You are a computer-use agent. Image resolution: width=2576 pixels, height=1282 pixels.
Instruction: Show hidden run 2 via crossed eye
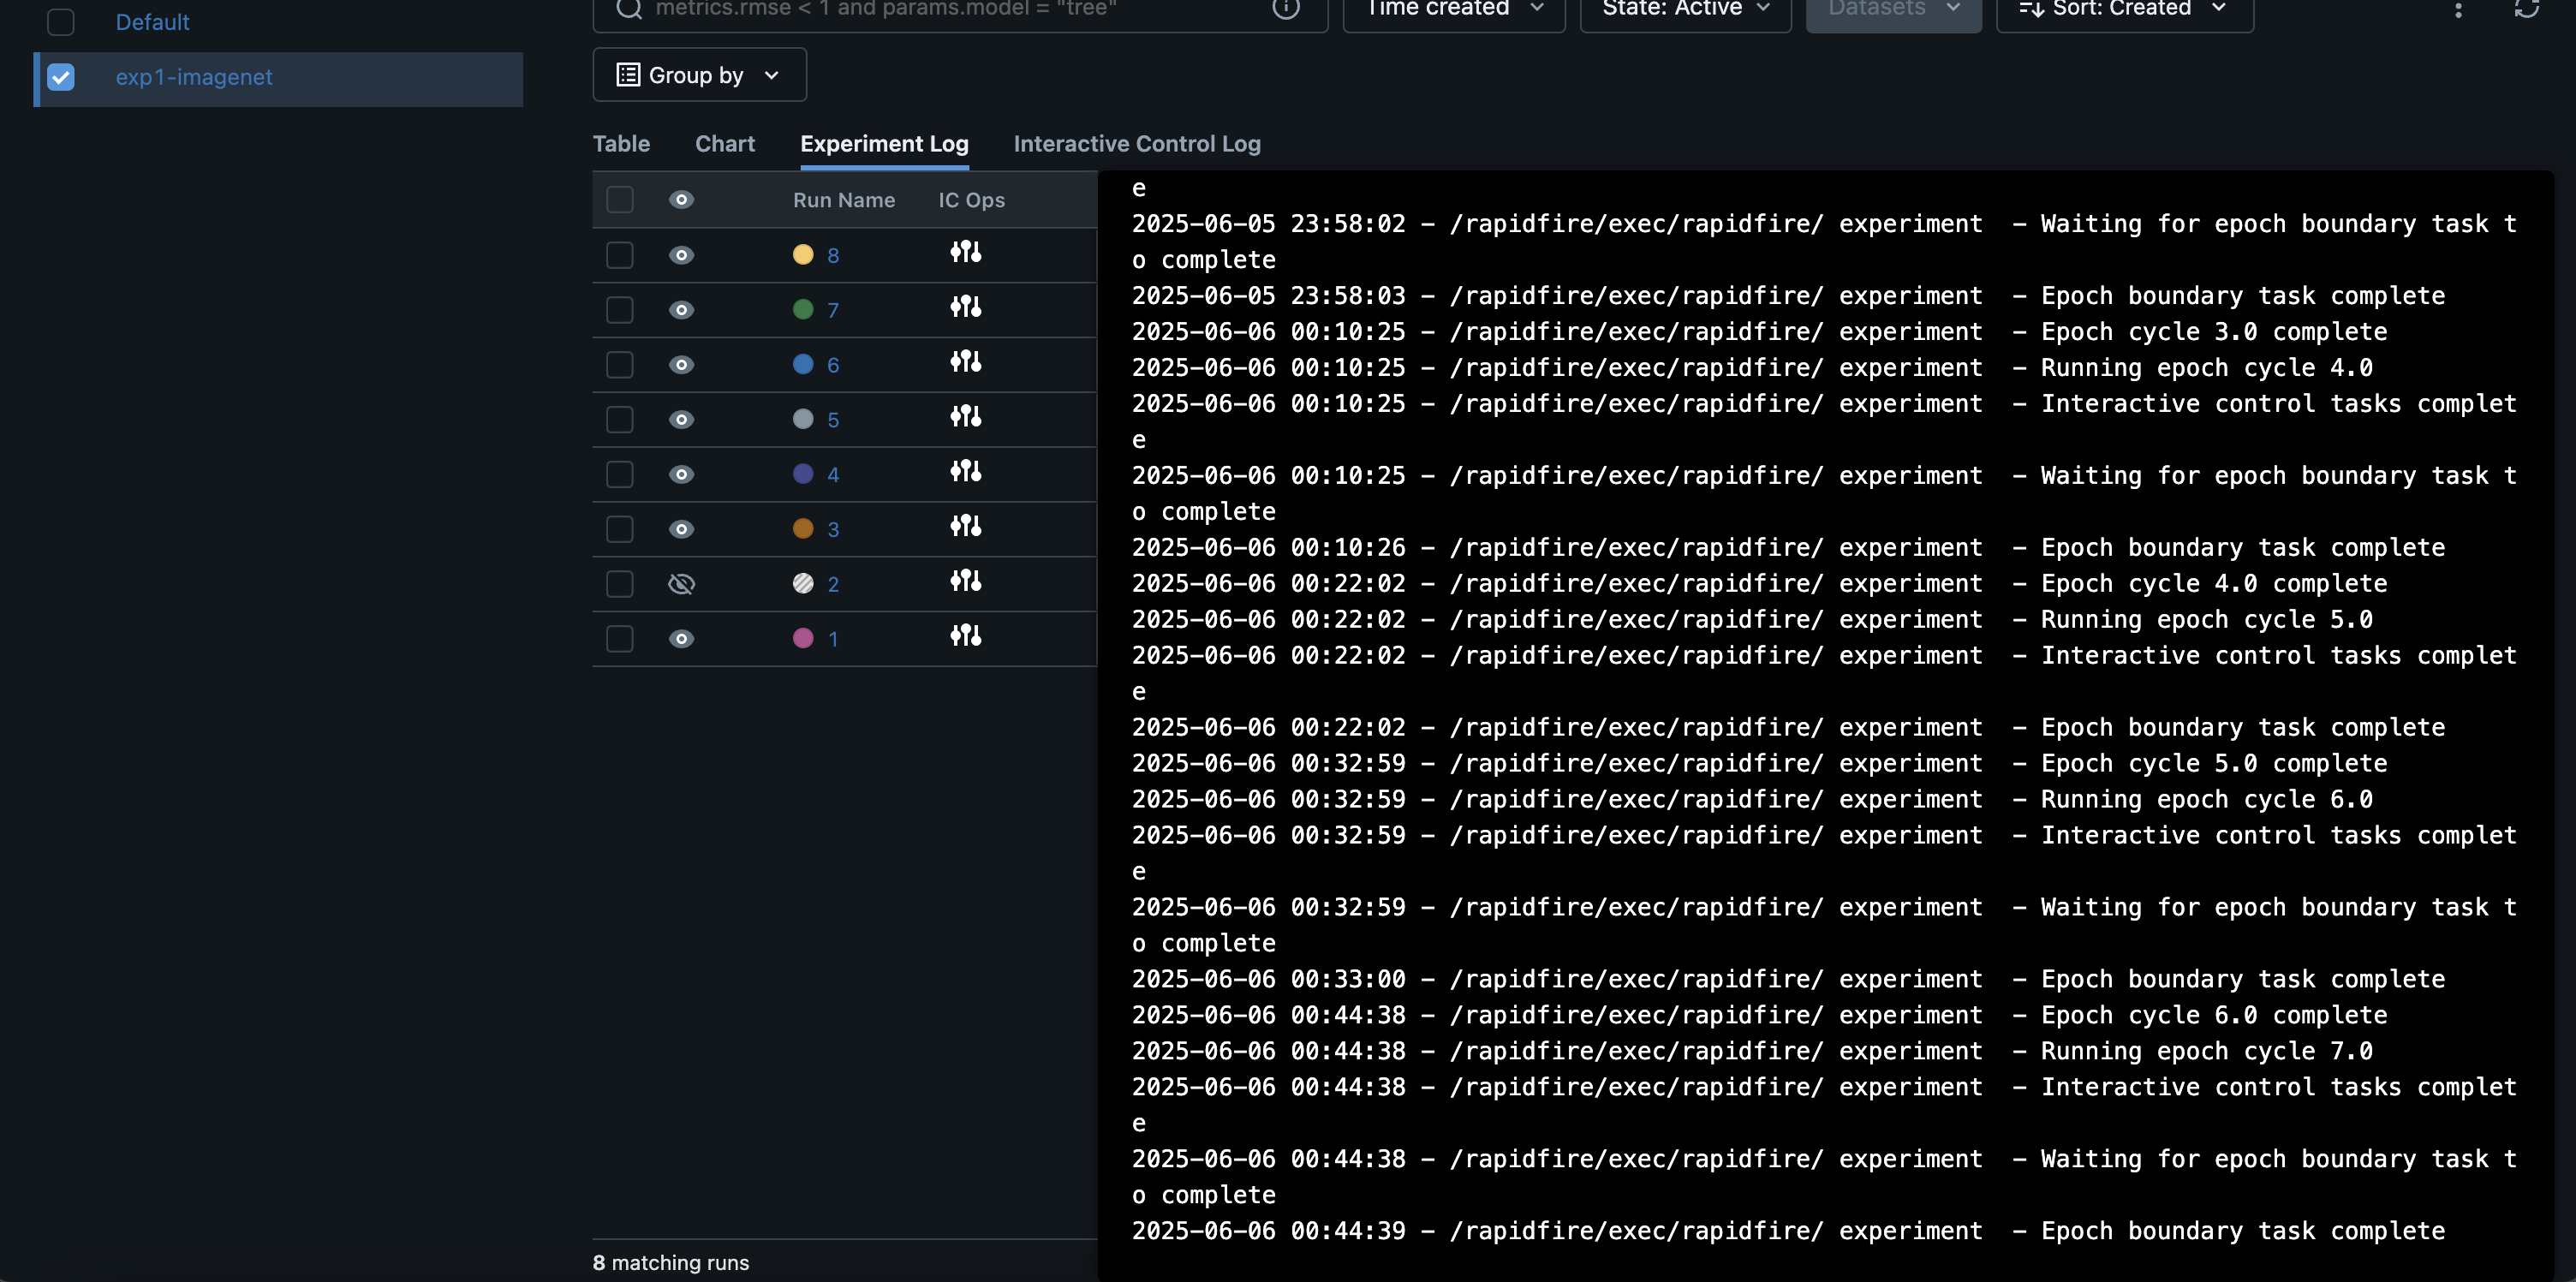point(681,584)
